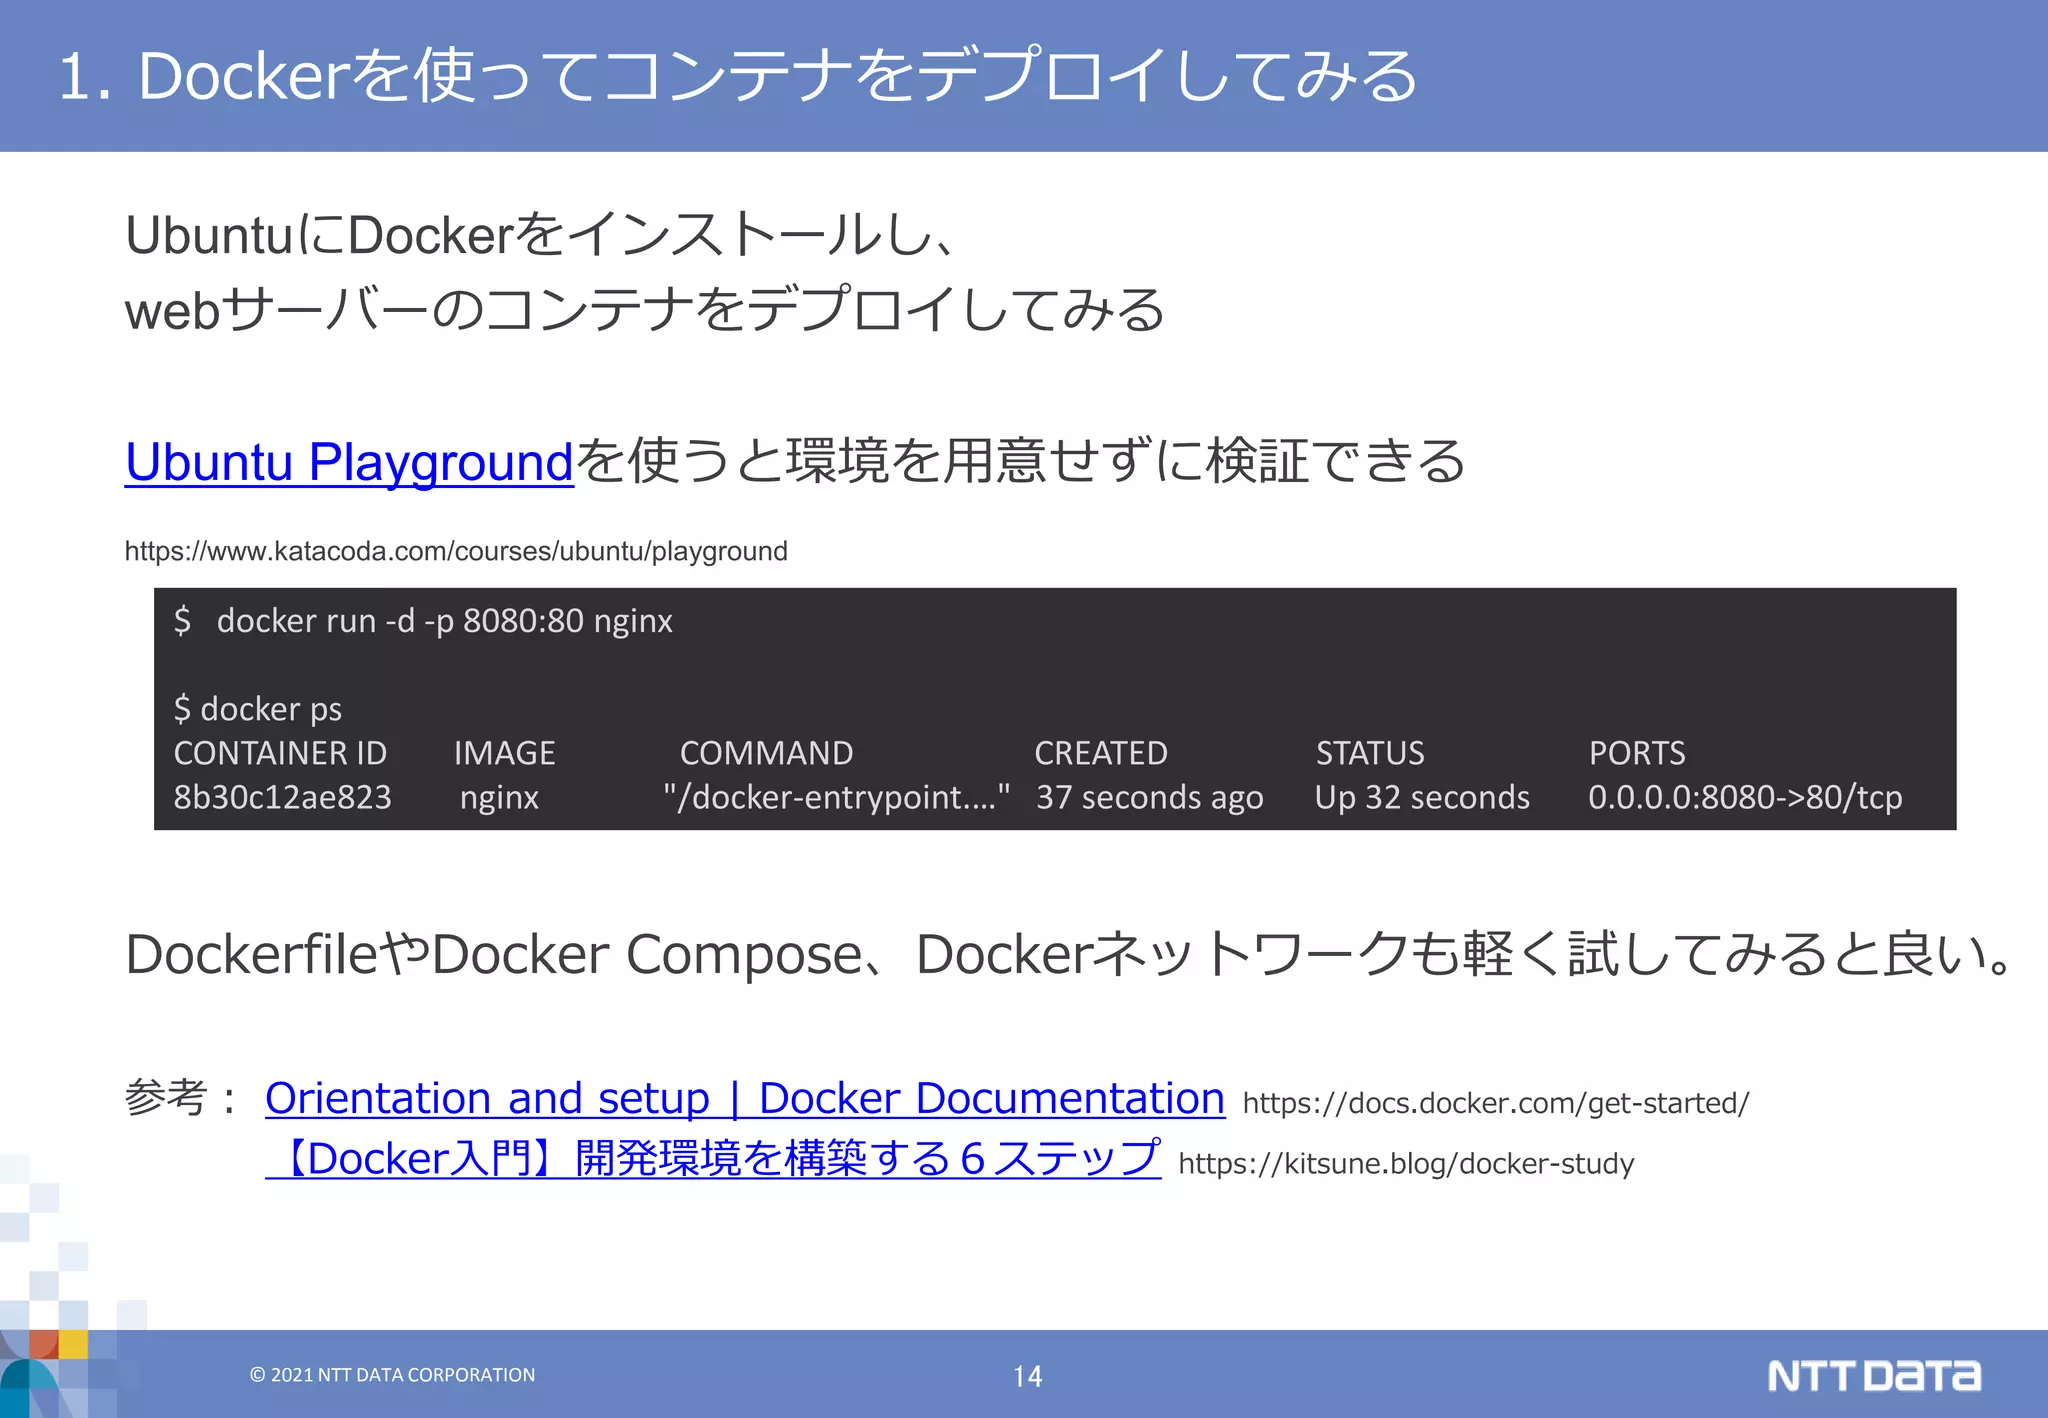Click the 'docker run -d -p 8080:80 nginx' command
The width and height of the screenshot is (2048, 1418).
tap(444, 621)
